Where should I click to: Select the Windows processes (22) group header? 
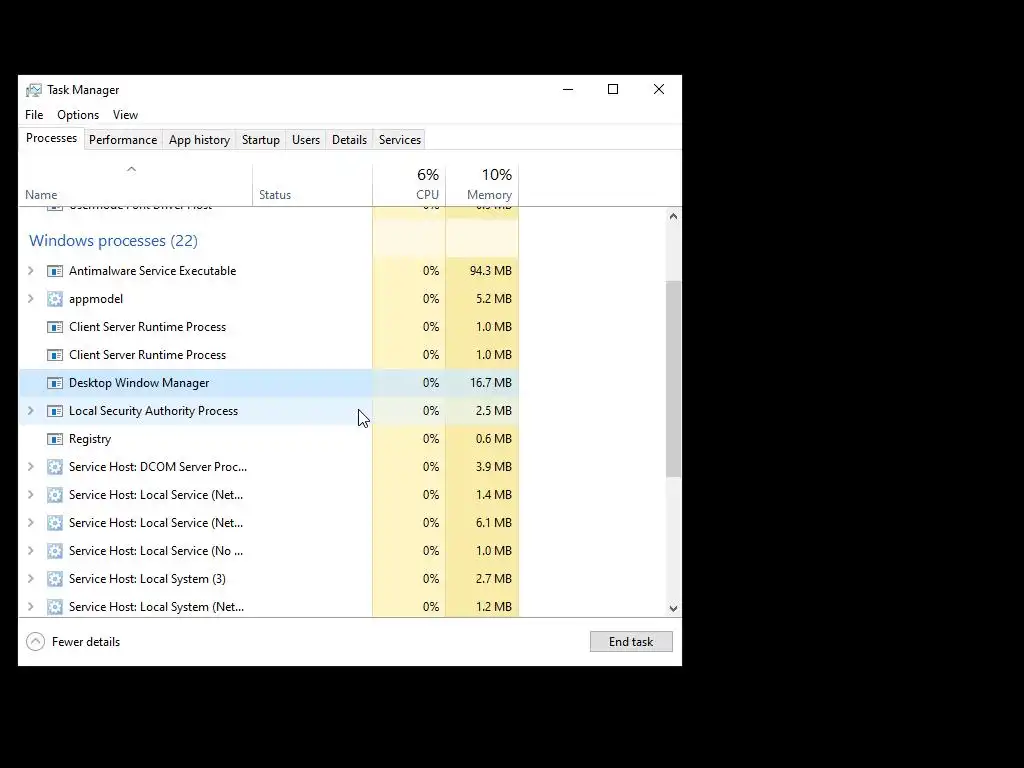click(113, 241)
